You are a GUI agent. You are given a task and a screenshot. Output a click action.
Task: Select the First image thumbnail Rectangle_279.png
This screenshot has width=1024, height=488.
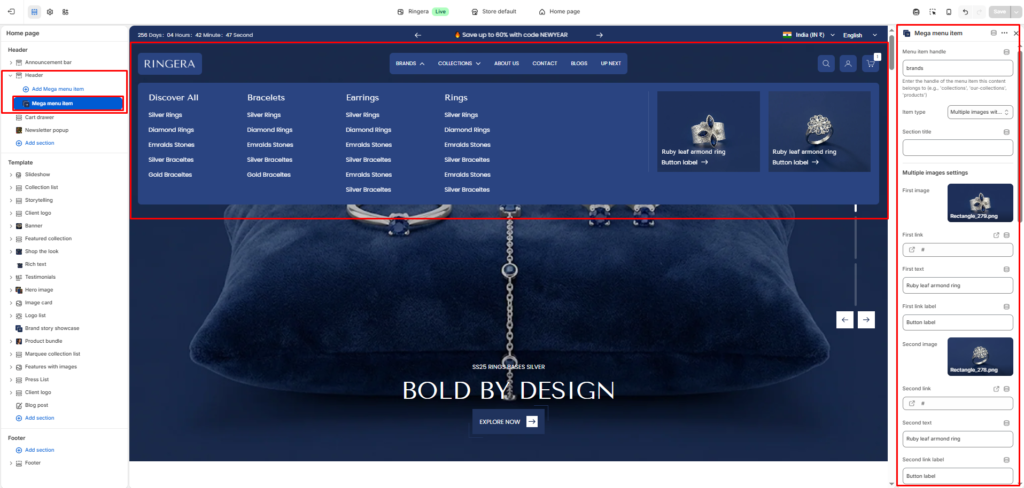(979, 203)
